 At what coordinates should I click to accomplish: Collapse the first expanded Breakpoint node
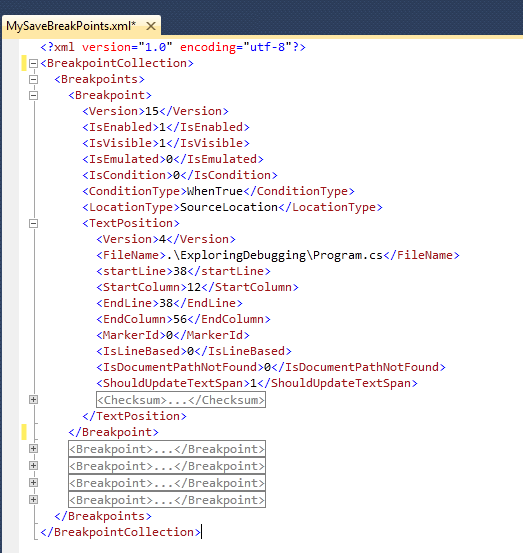click(34, 95)
